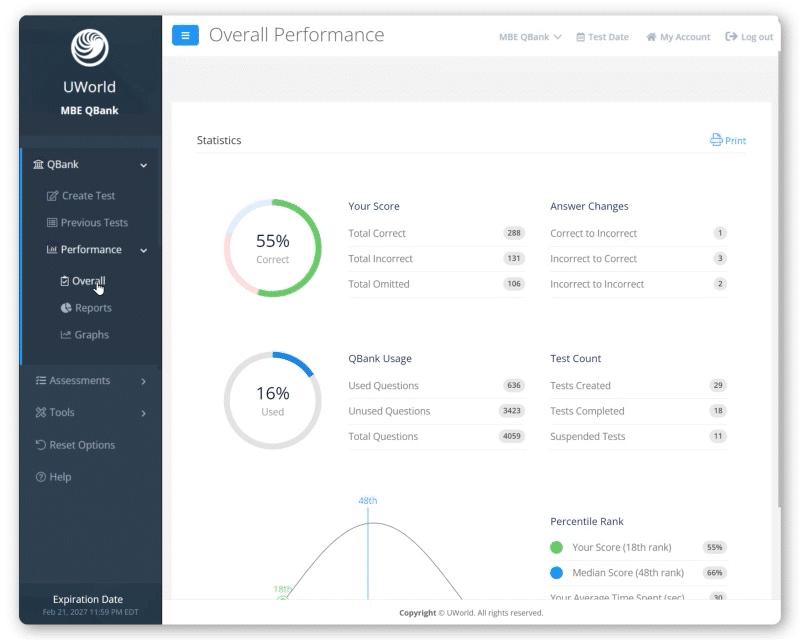This screenshot has height=640, width=800.
Task: Click the Median Score percentile badge 66%
Action: pos(714,573)
